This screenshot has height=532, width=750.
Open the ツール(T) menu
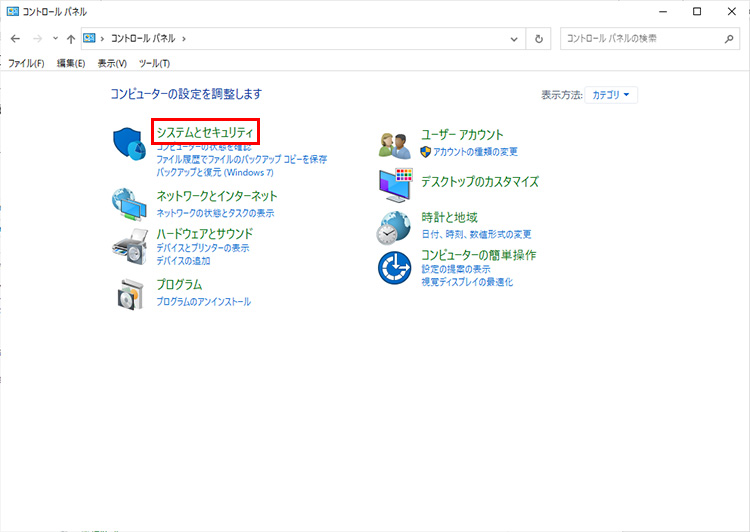coord(154,63)
